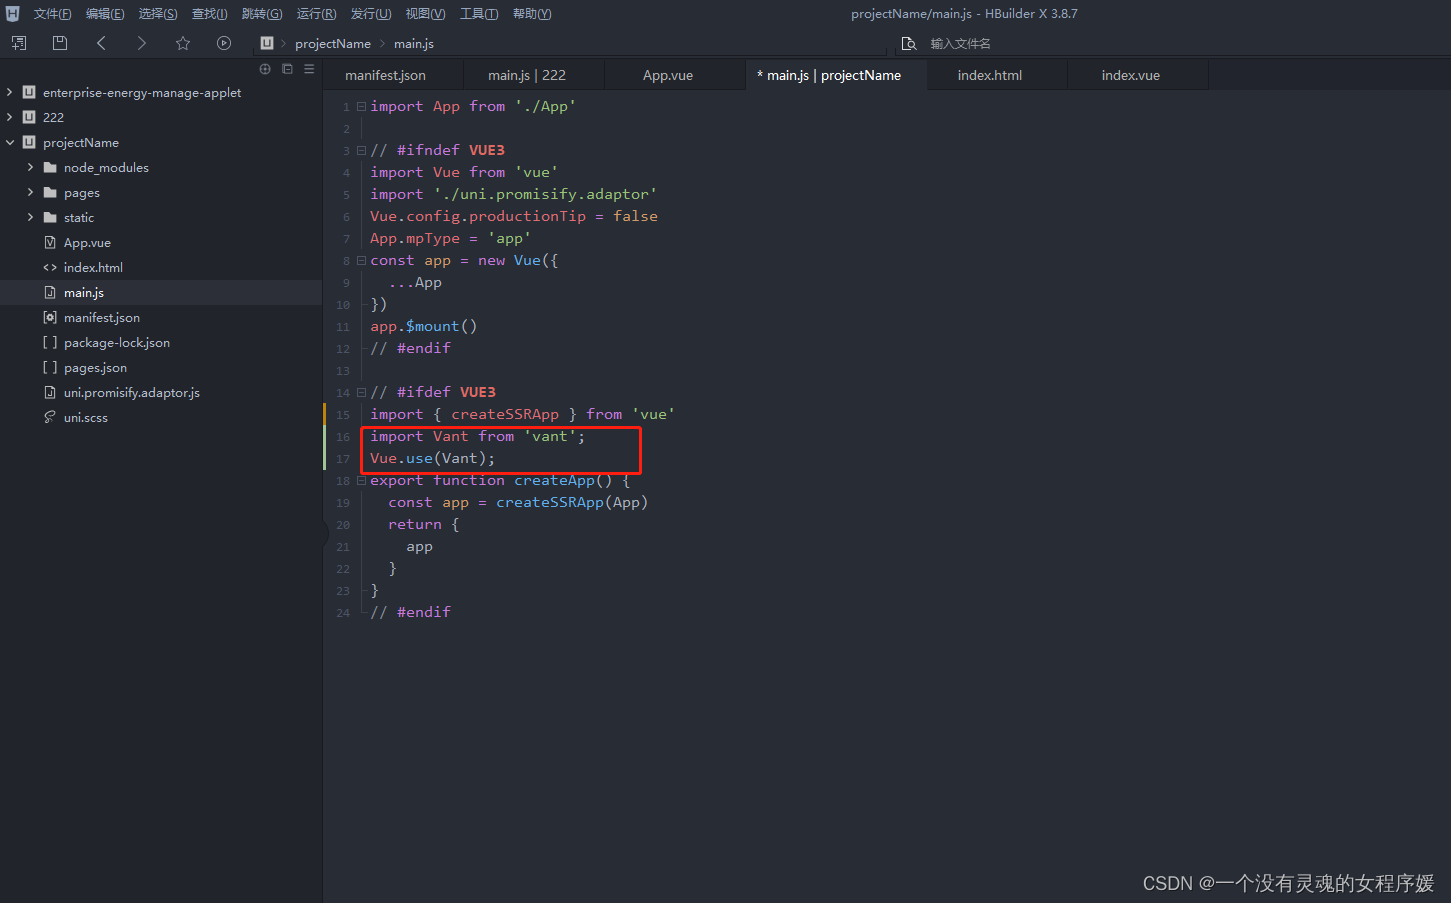Click the project icon of enterprise-energy-manage-applet
The height and width of the screenshot is (903, 1451).
tap(29, 92)
